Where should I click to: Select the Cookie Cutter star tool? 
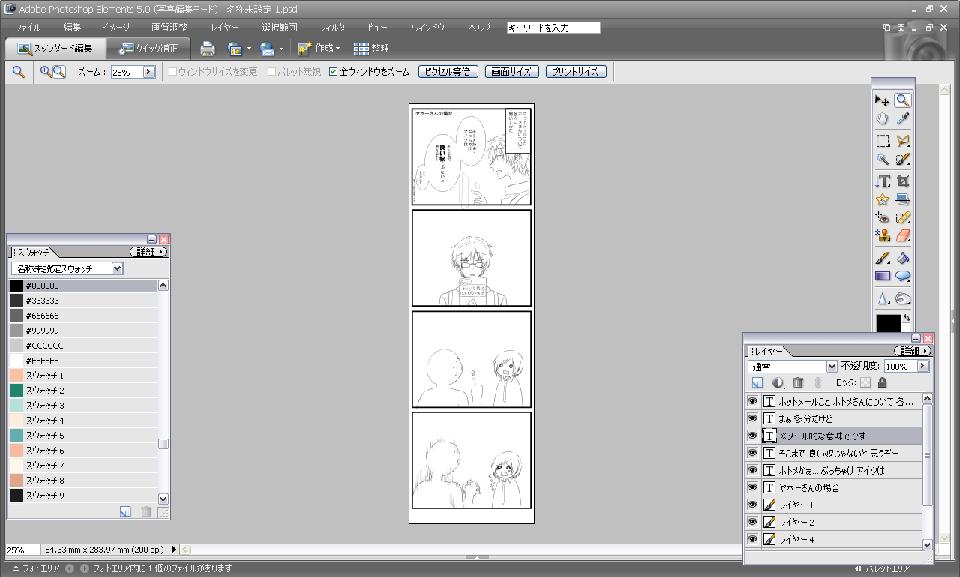click(882, 199)
